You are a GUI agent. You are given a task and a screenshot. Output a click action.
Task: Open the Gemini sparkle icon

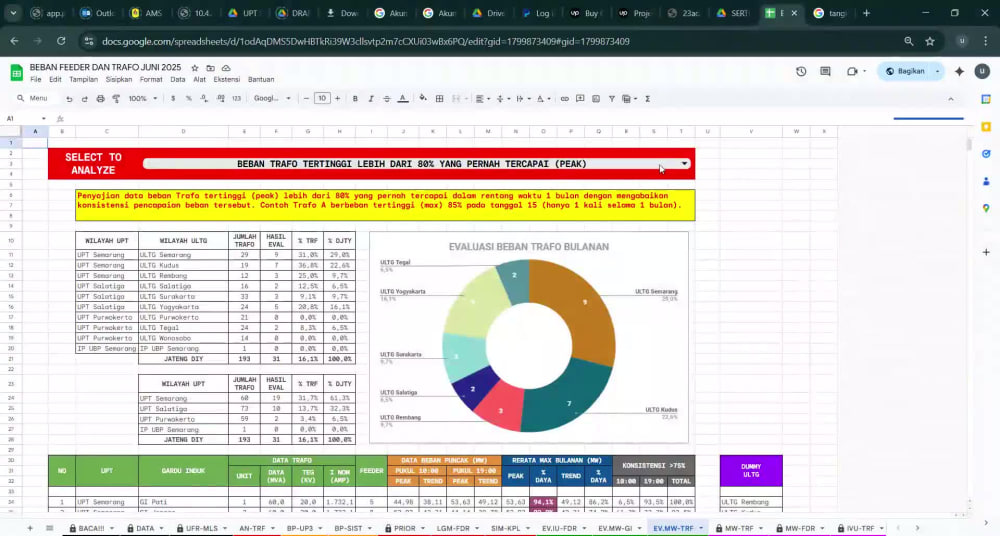click(959, 71)
